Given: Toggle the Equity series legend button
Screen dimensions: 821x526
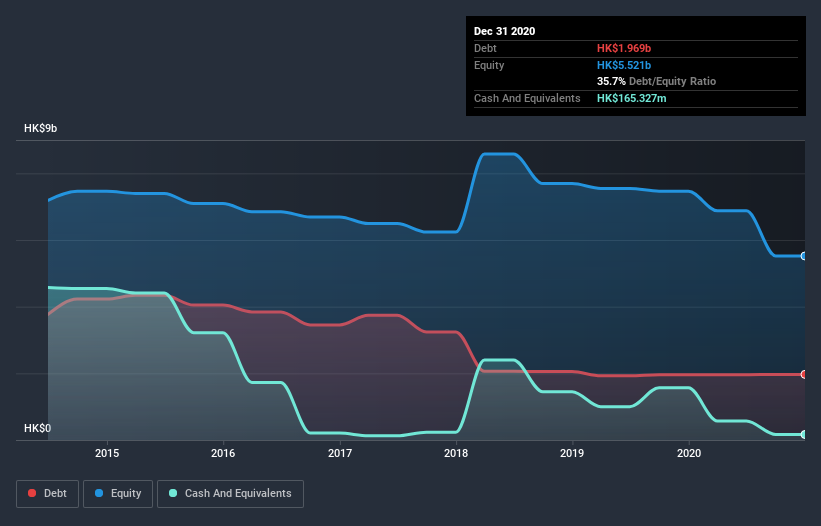Looking at the screenshot, I should (118, 494).
